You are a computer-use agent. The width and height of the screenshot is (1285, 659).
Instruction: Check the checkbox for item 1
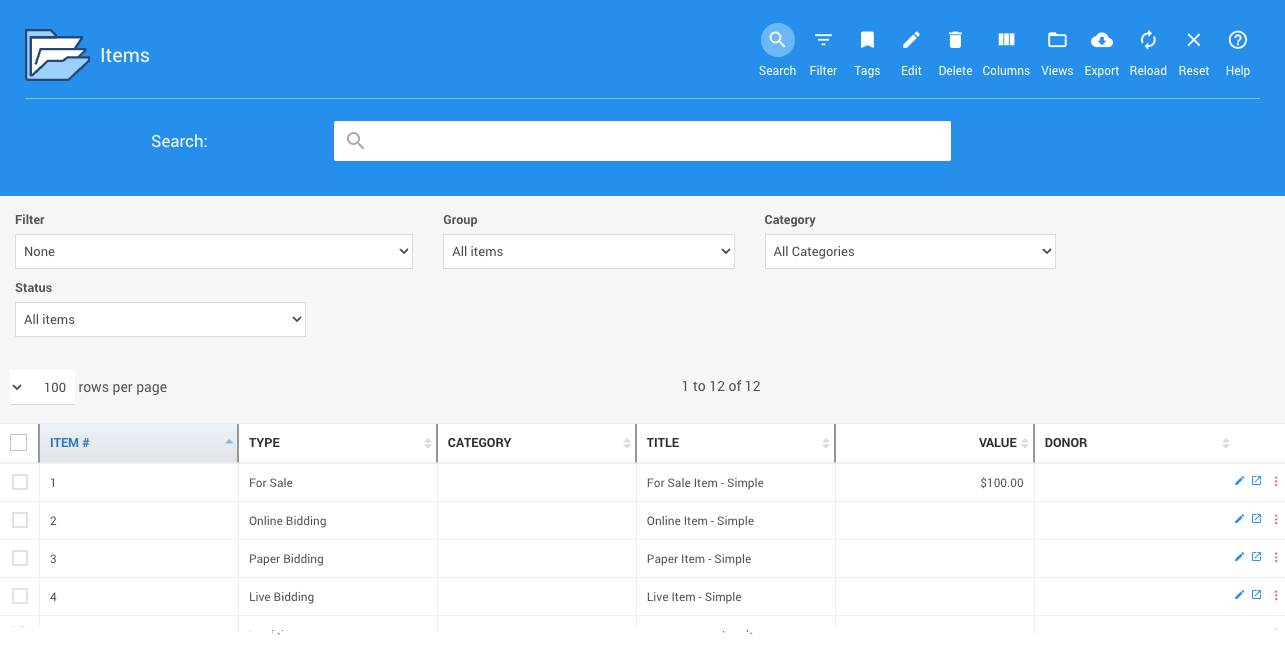click(x=20, y=482)
